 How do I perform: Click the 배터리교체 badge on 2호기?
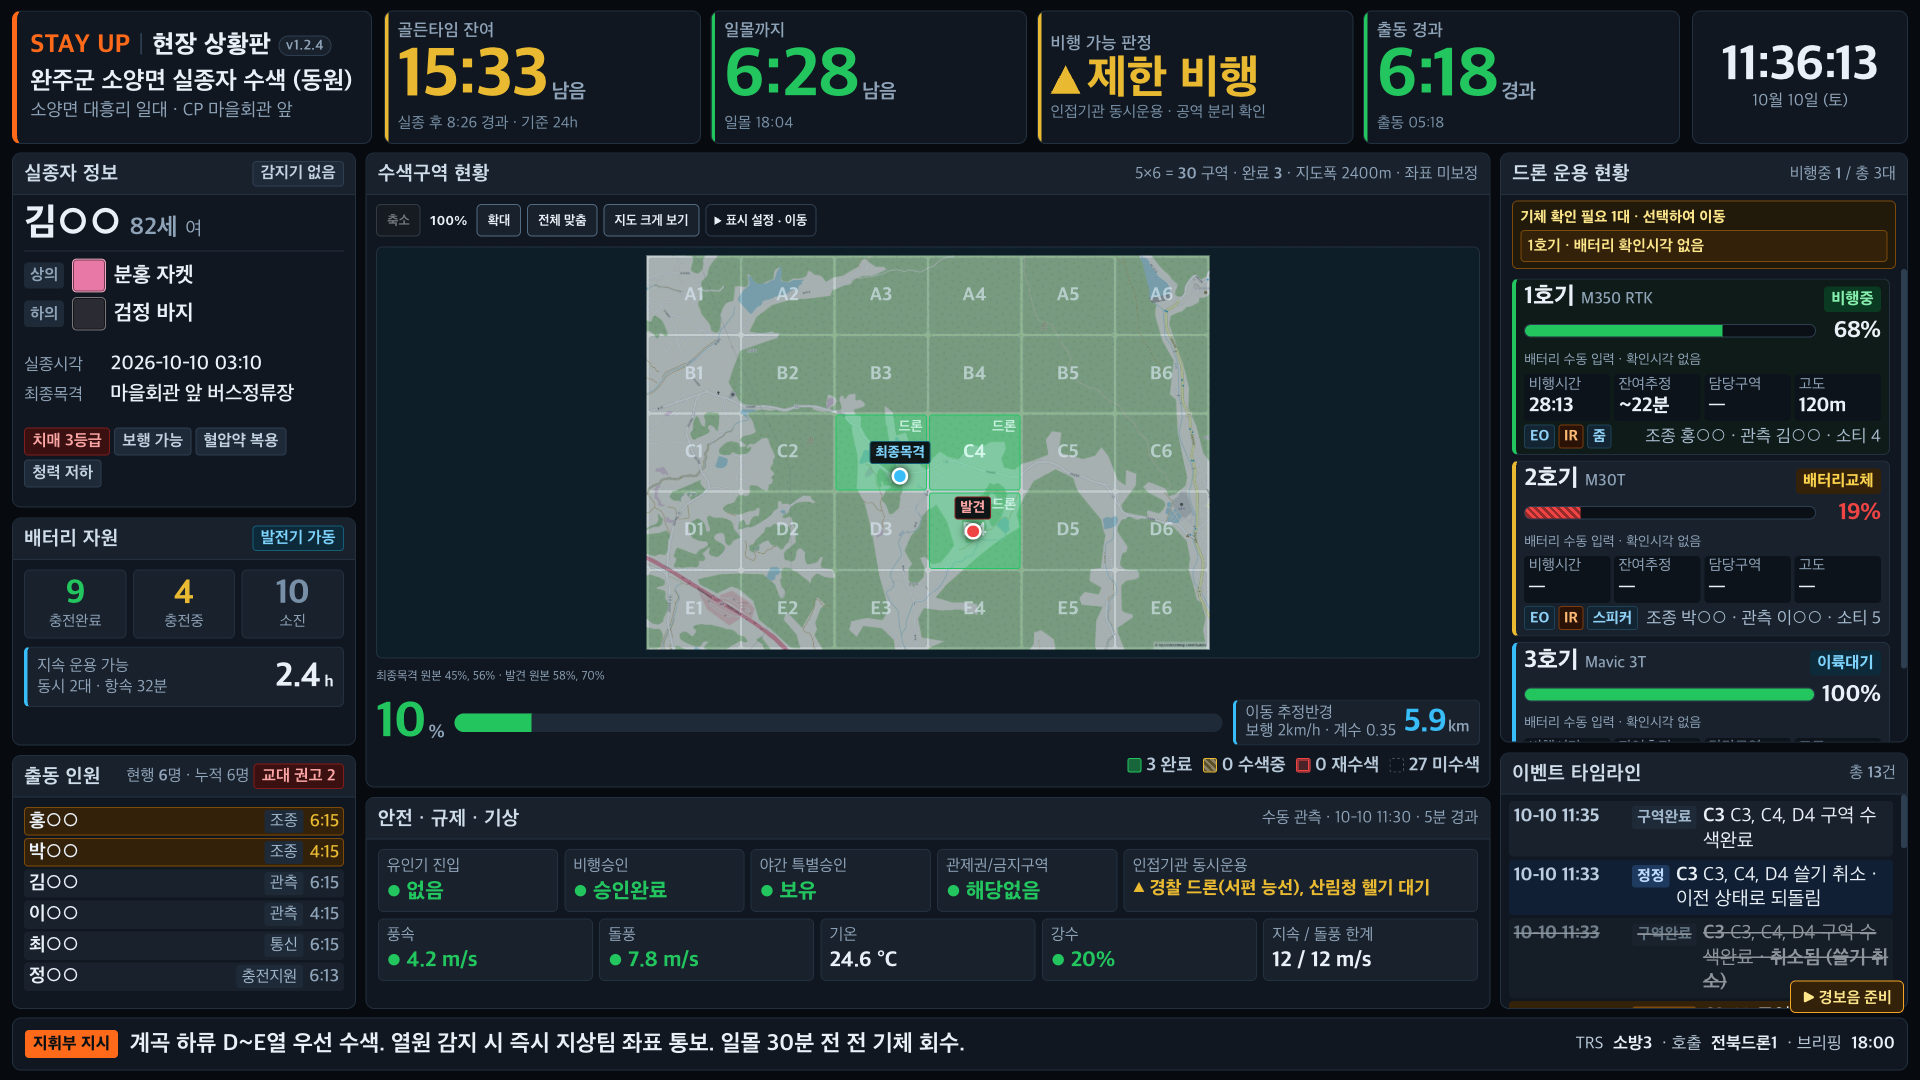[1838, 480]
